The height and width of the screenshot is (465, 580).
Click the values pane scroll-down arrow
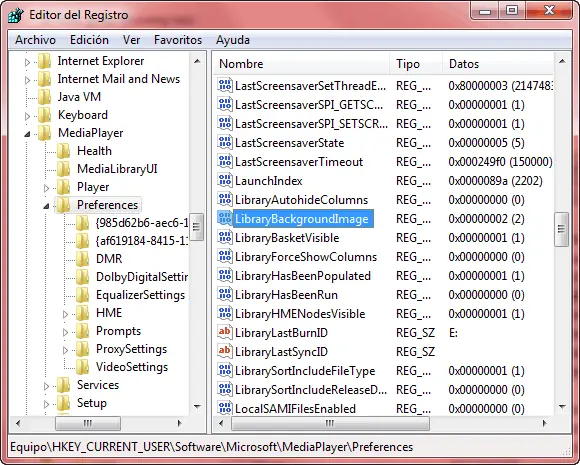pos(562,407)
